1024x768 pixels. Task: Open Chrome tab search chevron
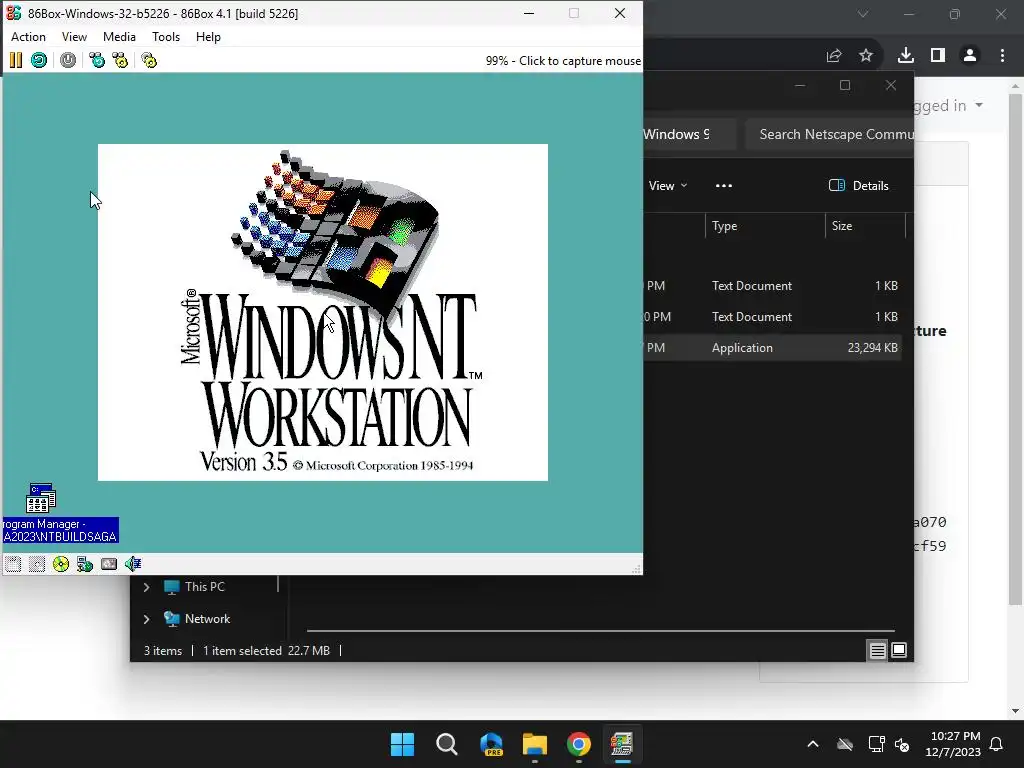coord(863,14)
